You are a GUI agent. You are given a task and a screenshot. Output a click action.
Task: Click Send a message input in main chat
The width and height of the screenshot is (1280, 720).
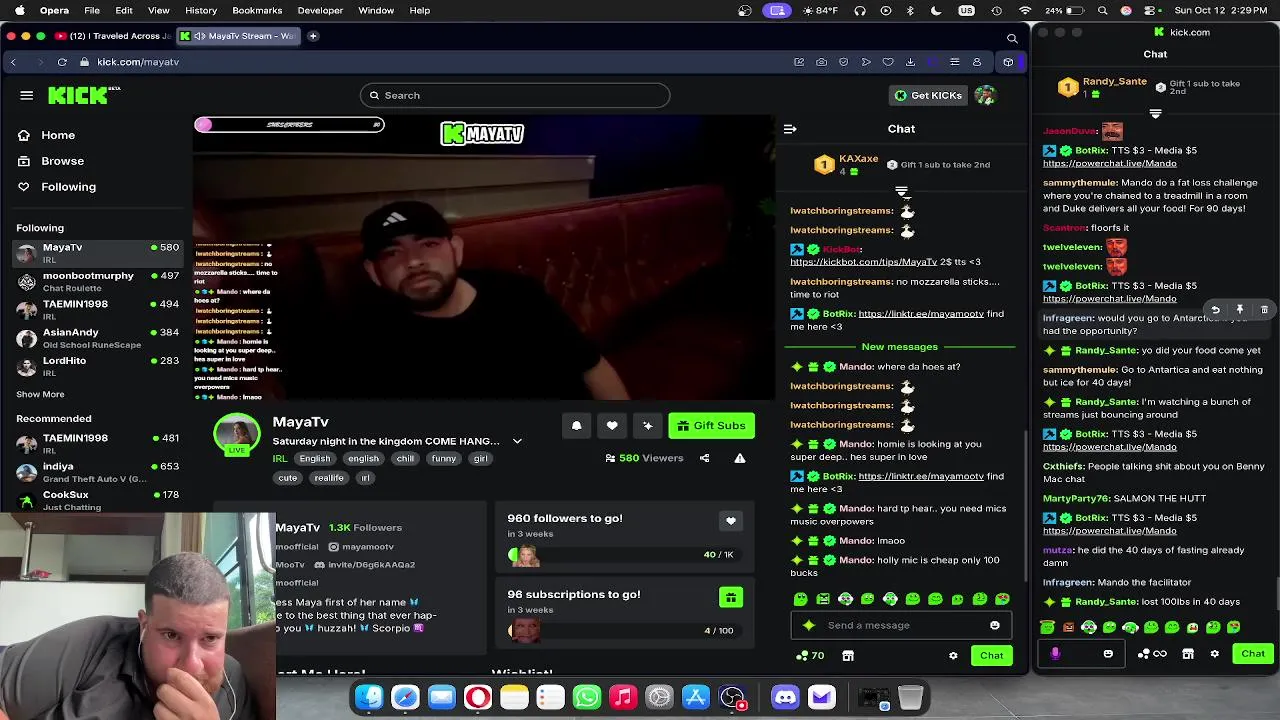click(899, 626)
